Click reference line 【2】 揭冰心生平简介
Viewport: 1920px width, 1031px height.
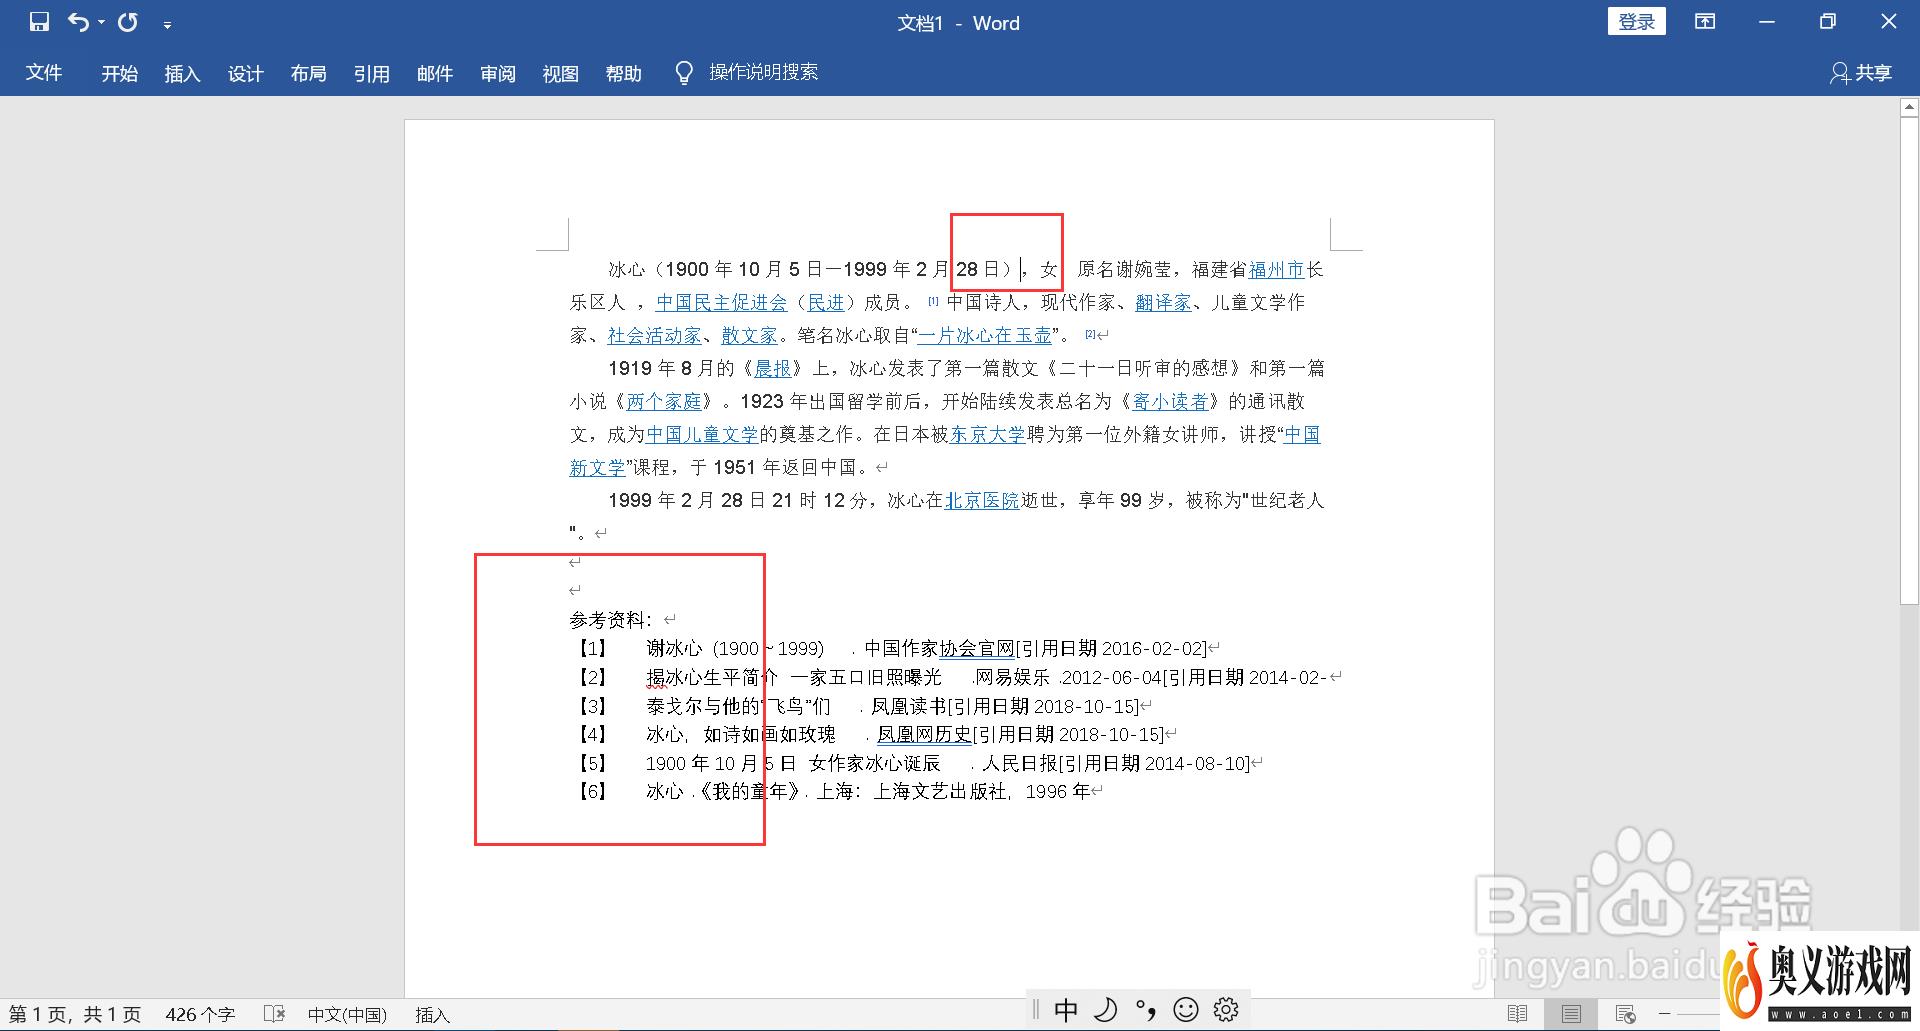tap(955, 678)
